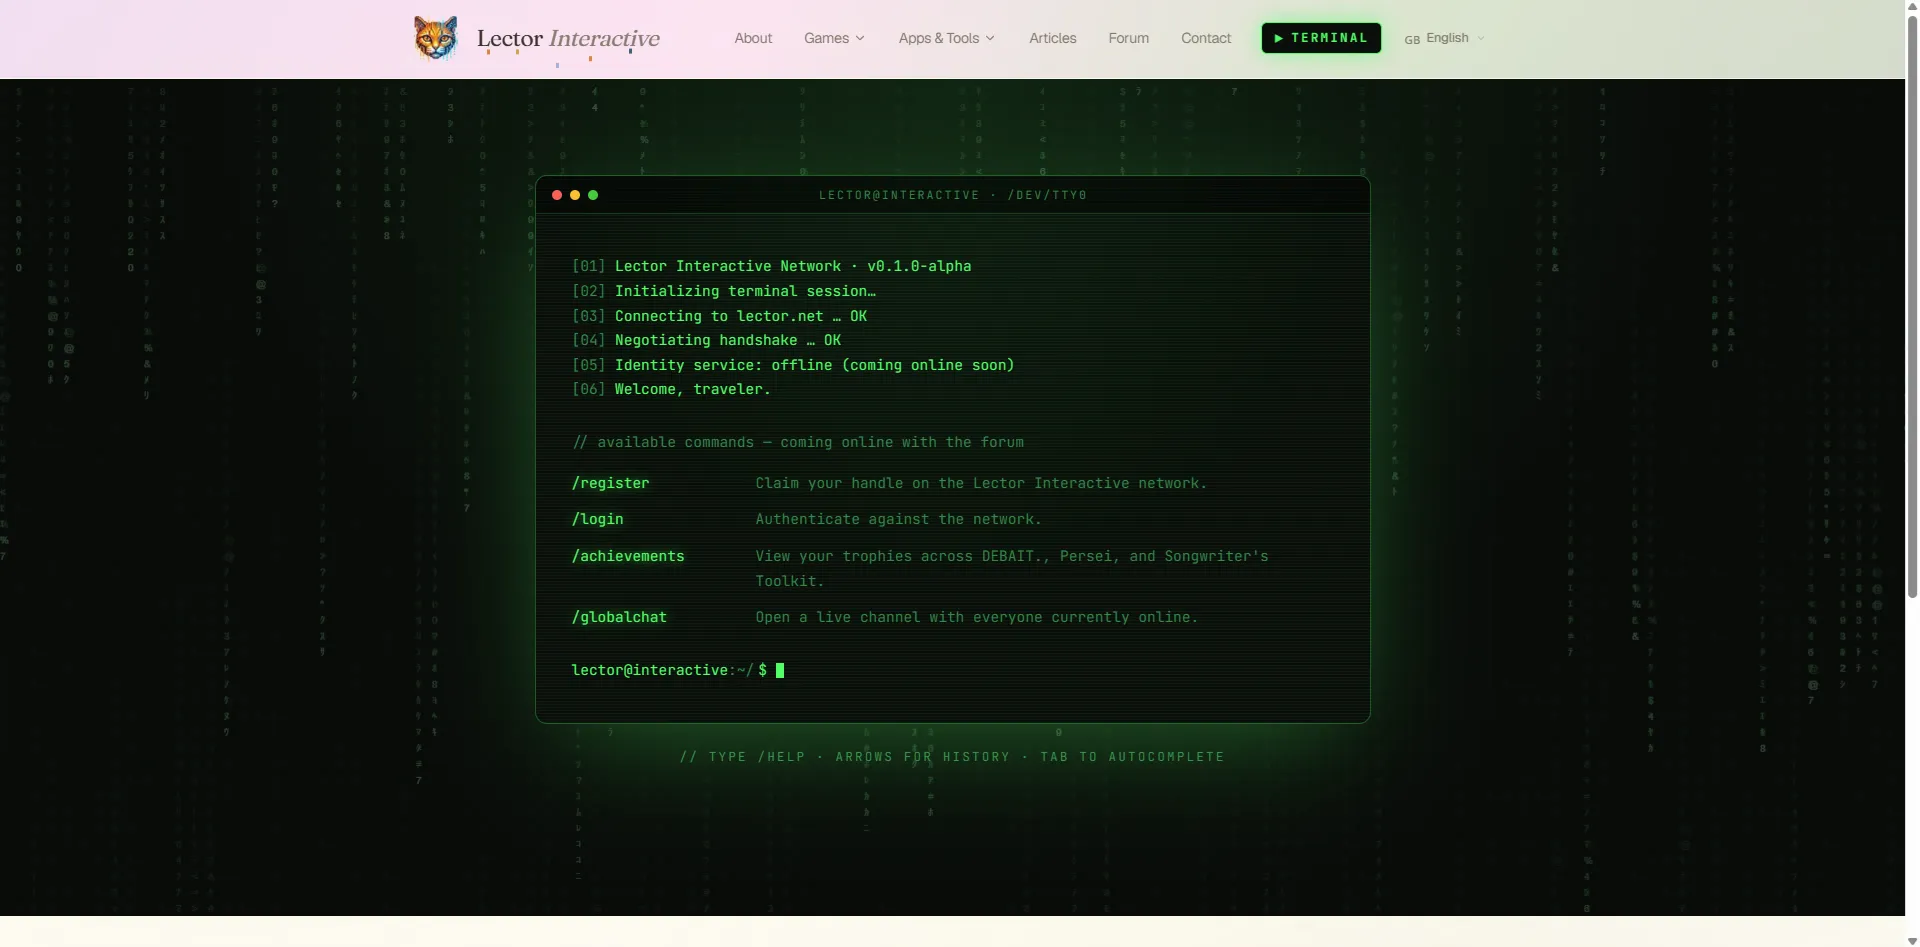Open the Forum page
The image size is (1920, 947).
pyautogui.click(x=1128, y=38)
